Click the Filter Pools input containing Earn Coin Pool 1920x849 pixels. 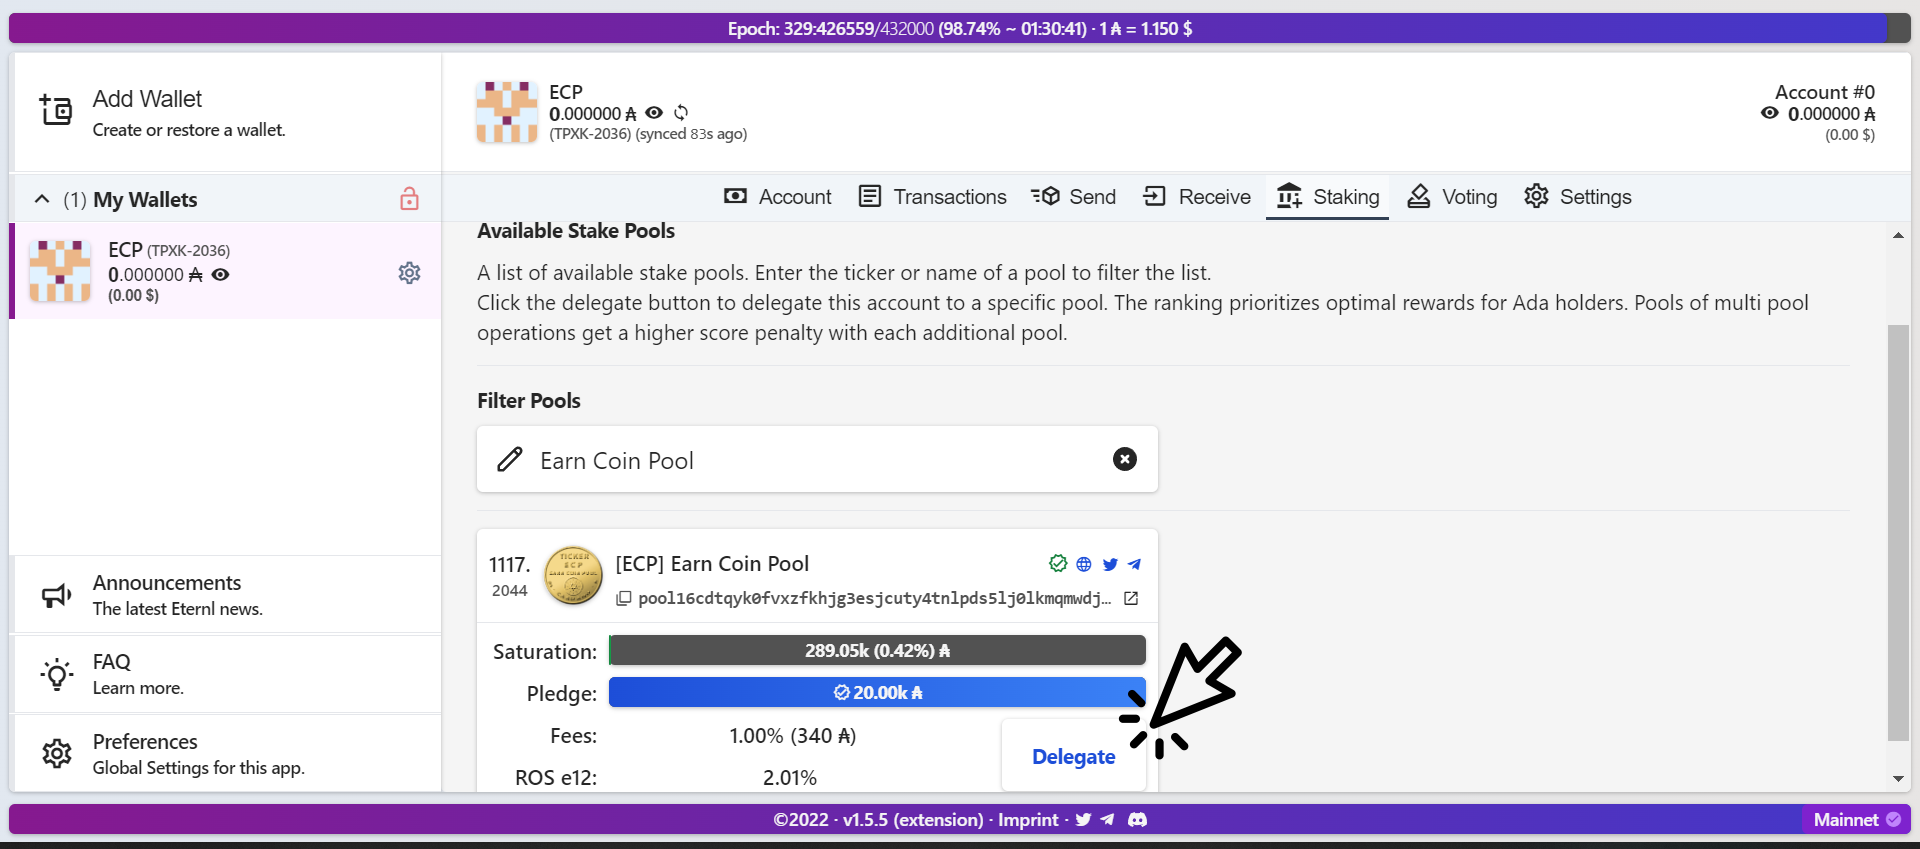click(817, 460)
